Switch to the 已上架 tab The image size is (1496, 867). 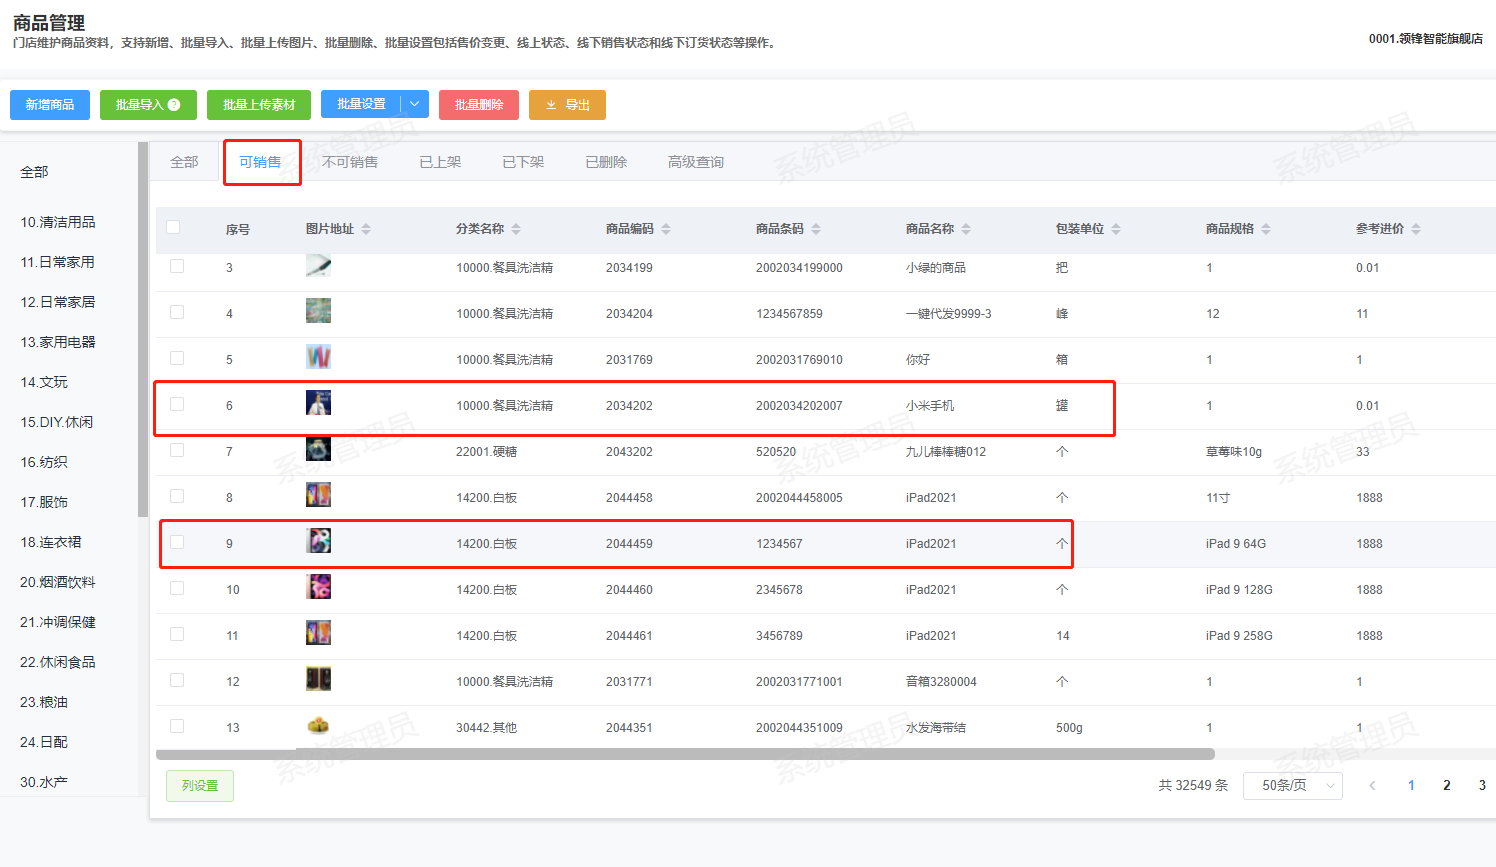click(x=440, y=162)
